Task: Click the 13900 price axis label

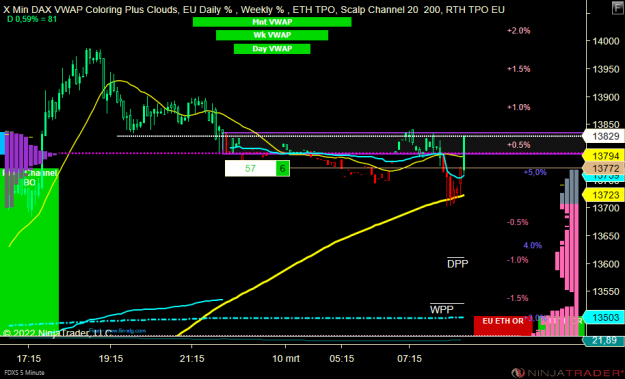Action: pyautogui.click(x=606, y=97)
